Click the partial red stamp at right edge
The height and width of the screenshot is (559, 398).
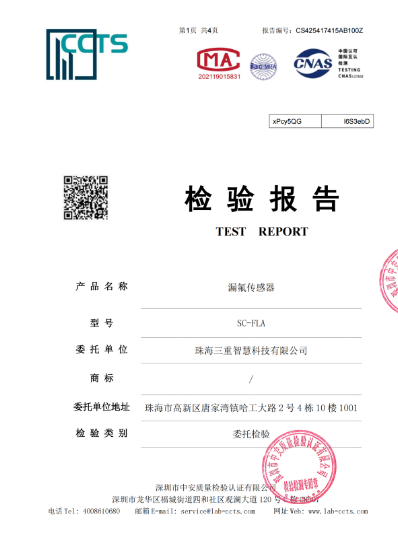[x=389, y=281]
